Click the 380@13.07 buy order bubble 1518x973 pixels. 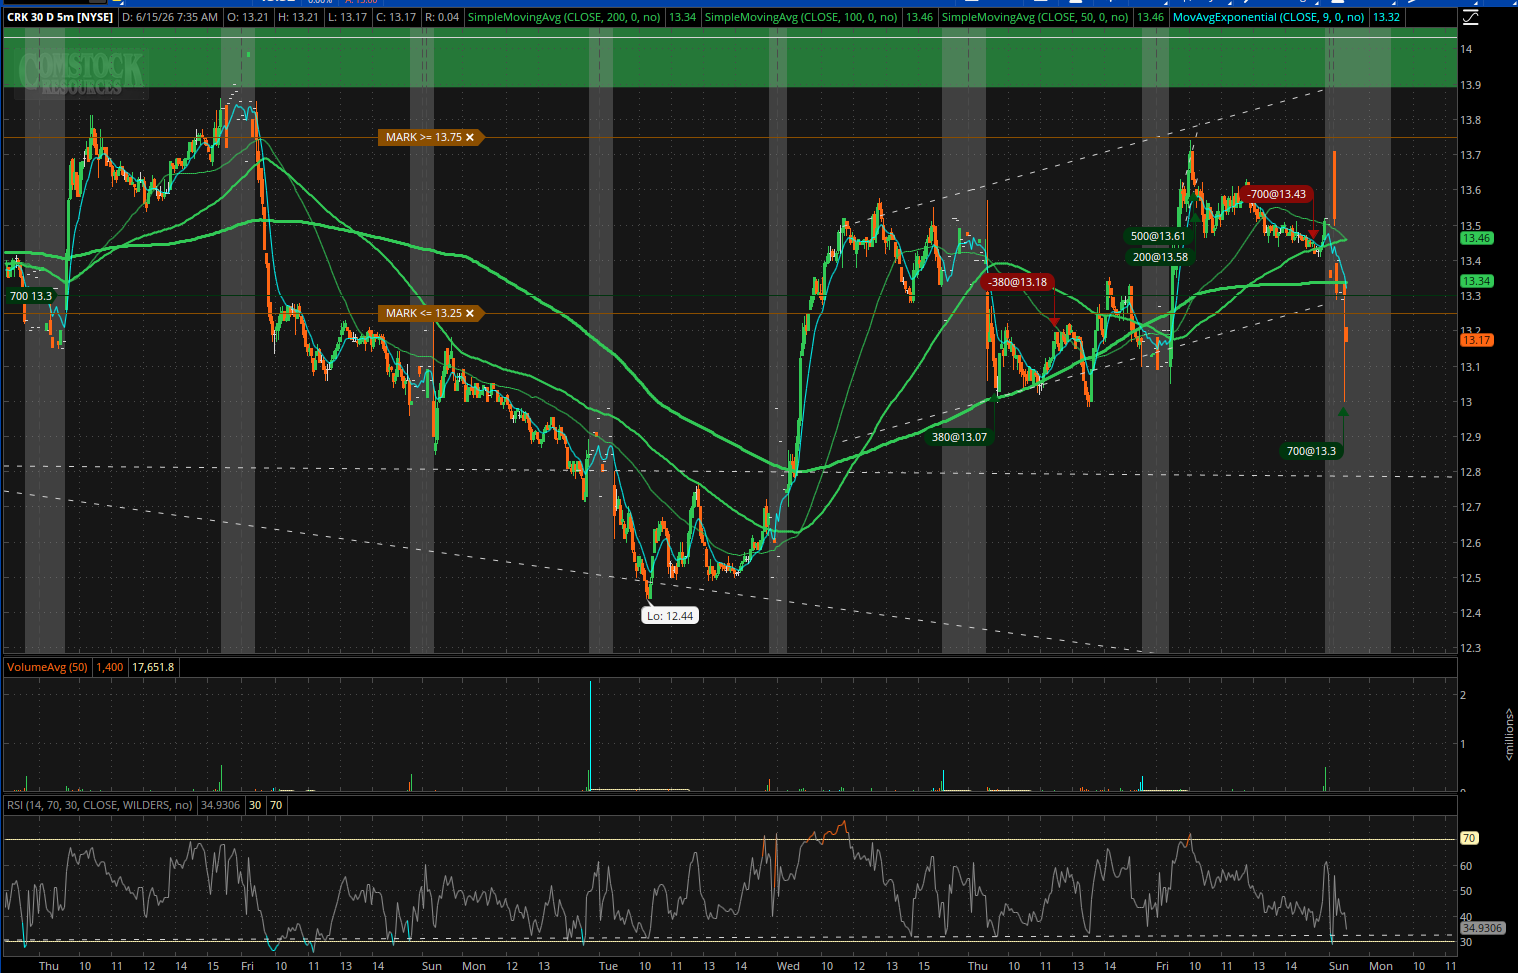(959, 437)
